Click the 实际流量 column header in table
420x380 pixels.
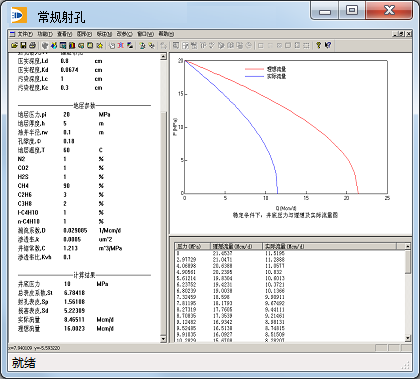pyautogui.click(x=329, y=246)
